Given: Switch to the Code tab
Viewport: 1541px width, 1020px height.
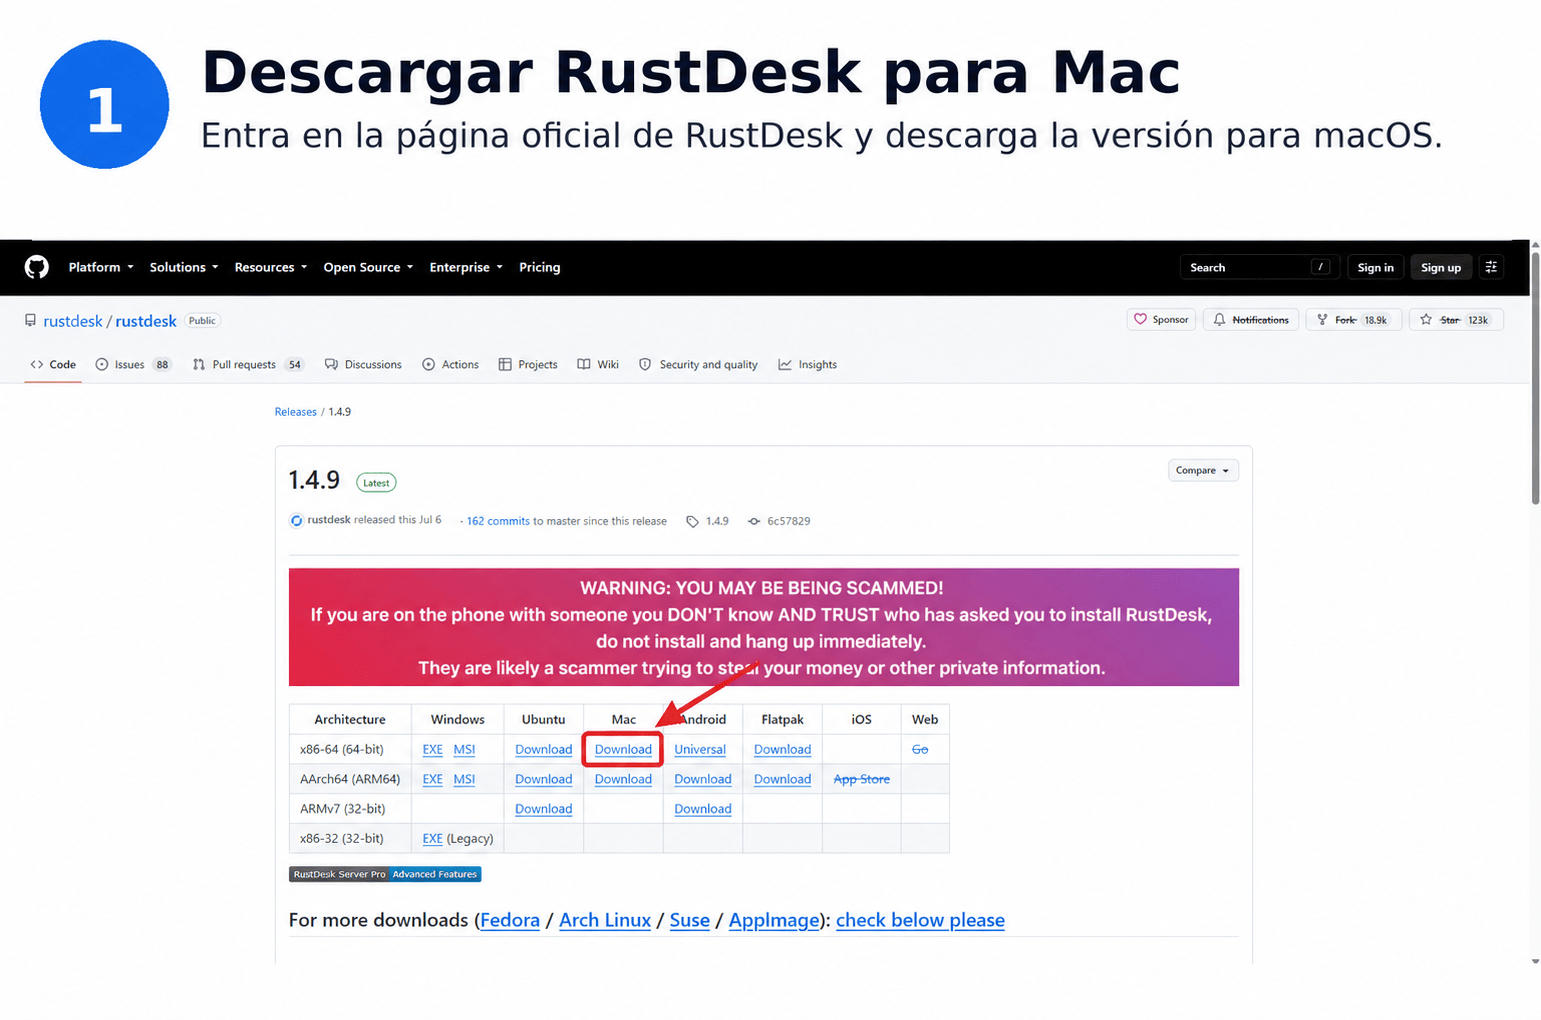Looking at the screenshot, I should click(53, 365).
